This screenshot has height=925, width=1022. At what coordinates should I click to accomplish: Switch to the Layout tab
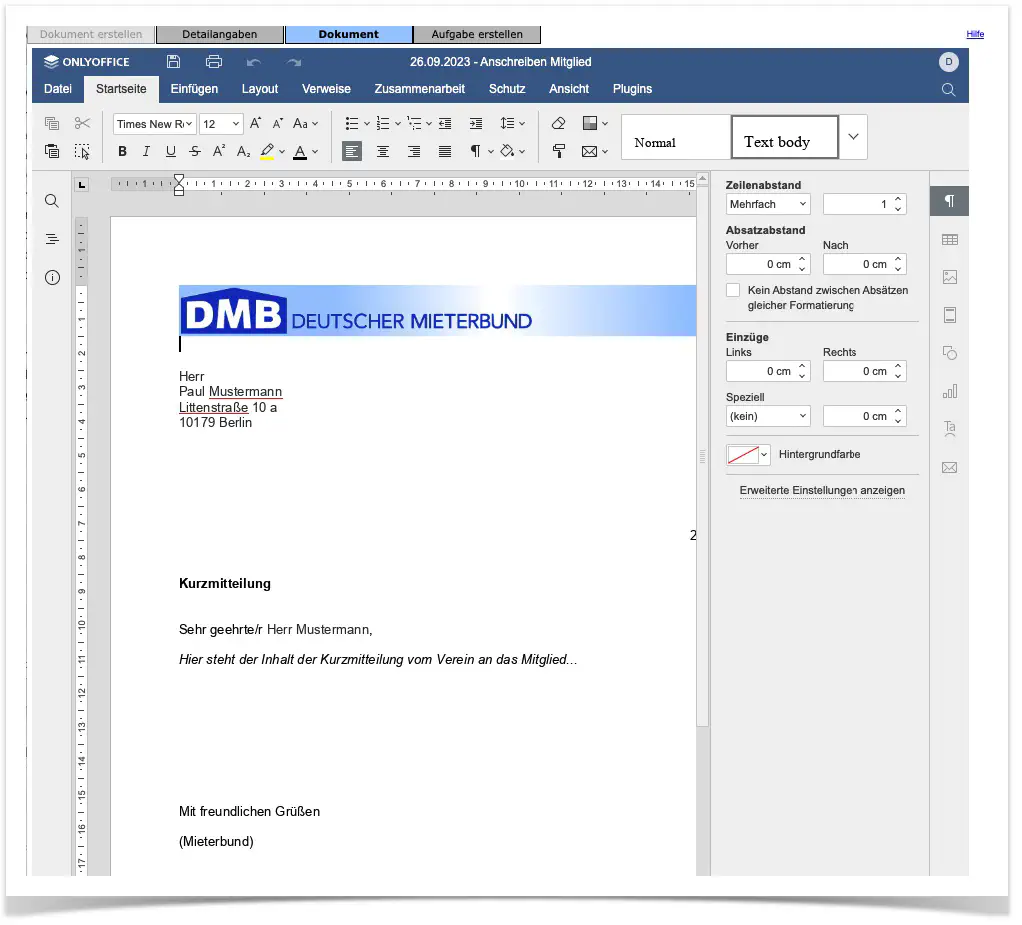click(260, 89)
